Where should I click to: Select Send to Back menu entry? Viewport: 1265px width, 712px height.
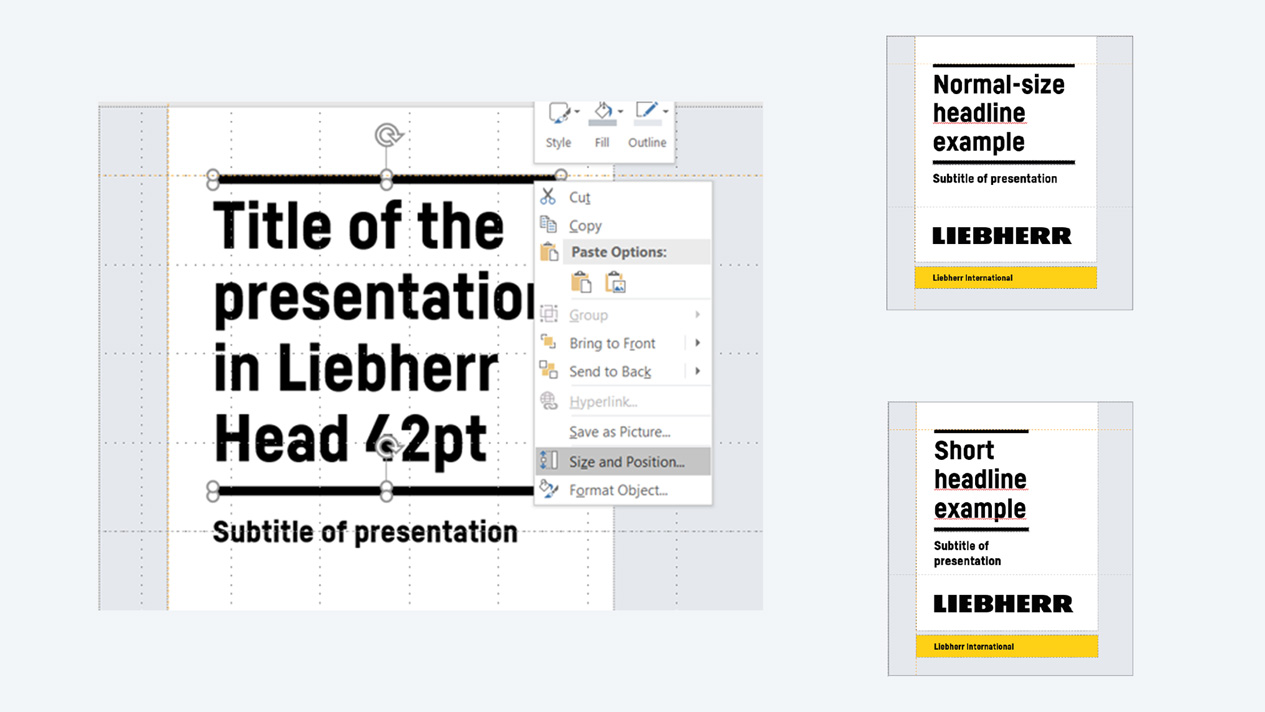coord(610,371)
